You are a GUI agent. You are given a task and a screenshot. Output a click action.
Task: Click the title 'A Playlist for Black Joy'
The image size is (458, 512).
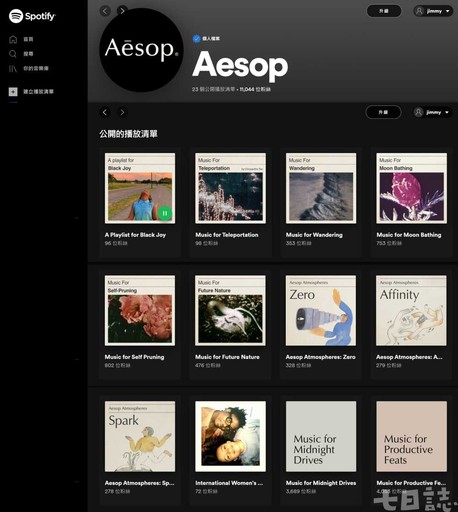(x=135, y=235)
